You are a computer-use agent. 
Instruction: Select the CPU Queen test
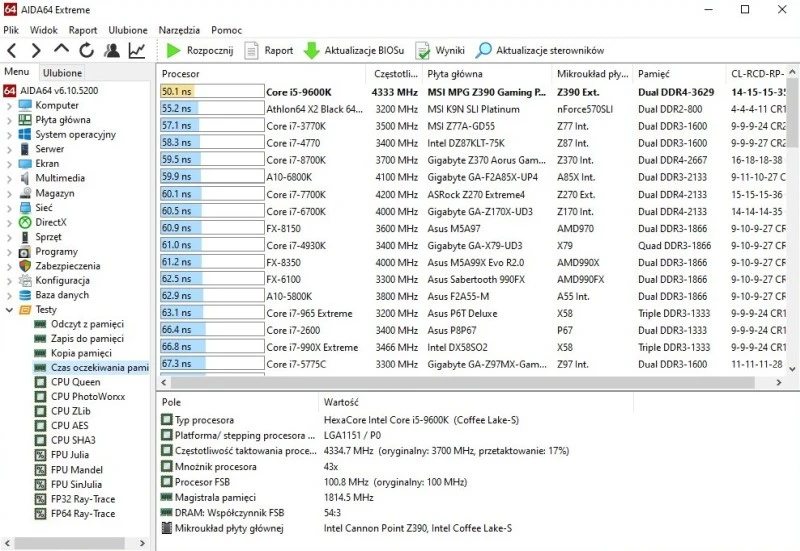tap(75, 382)
